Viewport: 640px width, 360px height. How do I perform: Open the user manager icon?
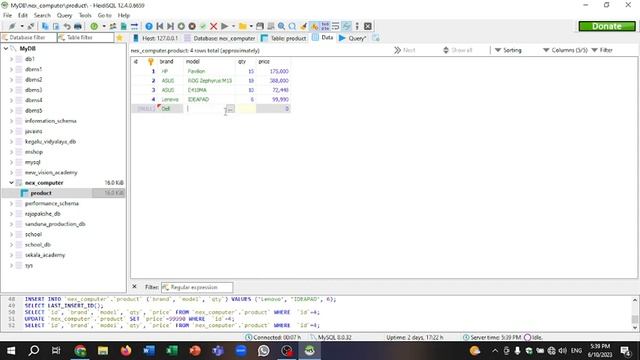point(113,26)
